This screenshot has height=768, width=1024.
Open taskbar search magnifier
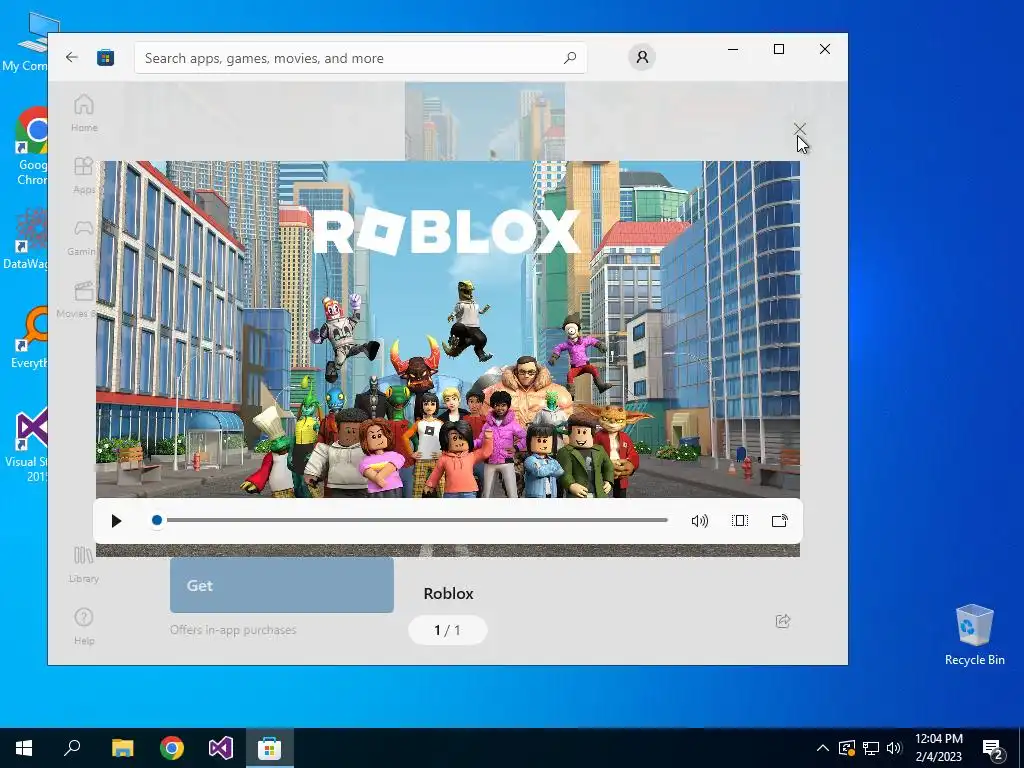click(72, 748)
